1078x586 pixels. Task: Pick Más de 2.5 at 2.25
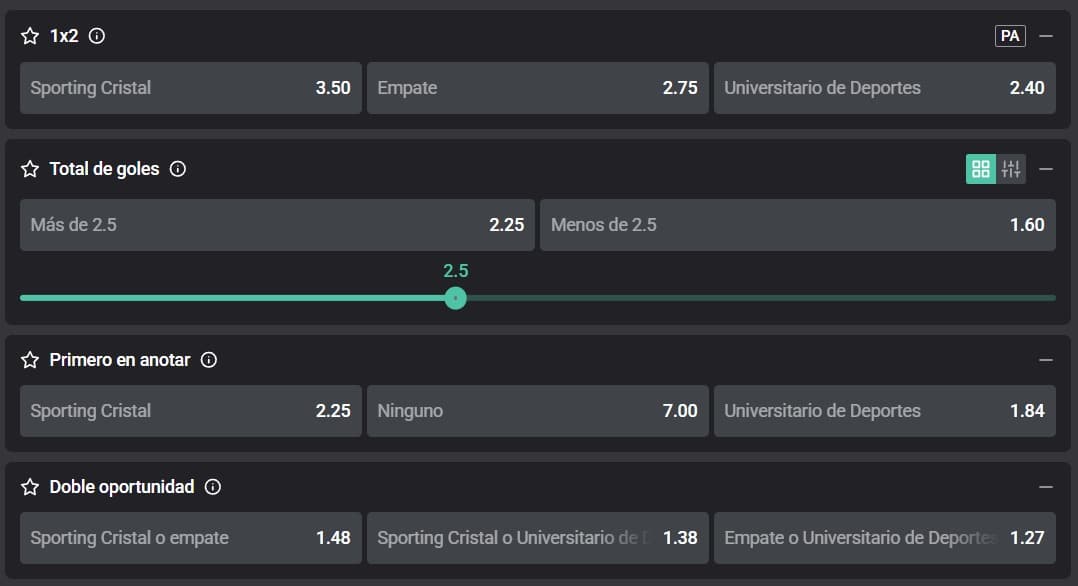[x=277, y=225]
